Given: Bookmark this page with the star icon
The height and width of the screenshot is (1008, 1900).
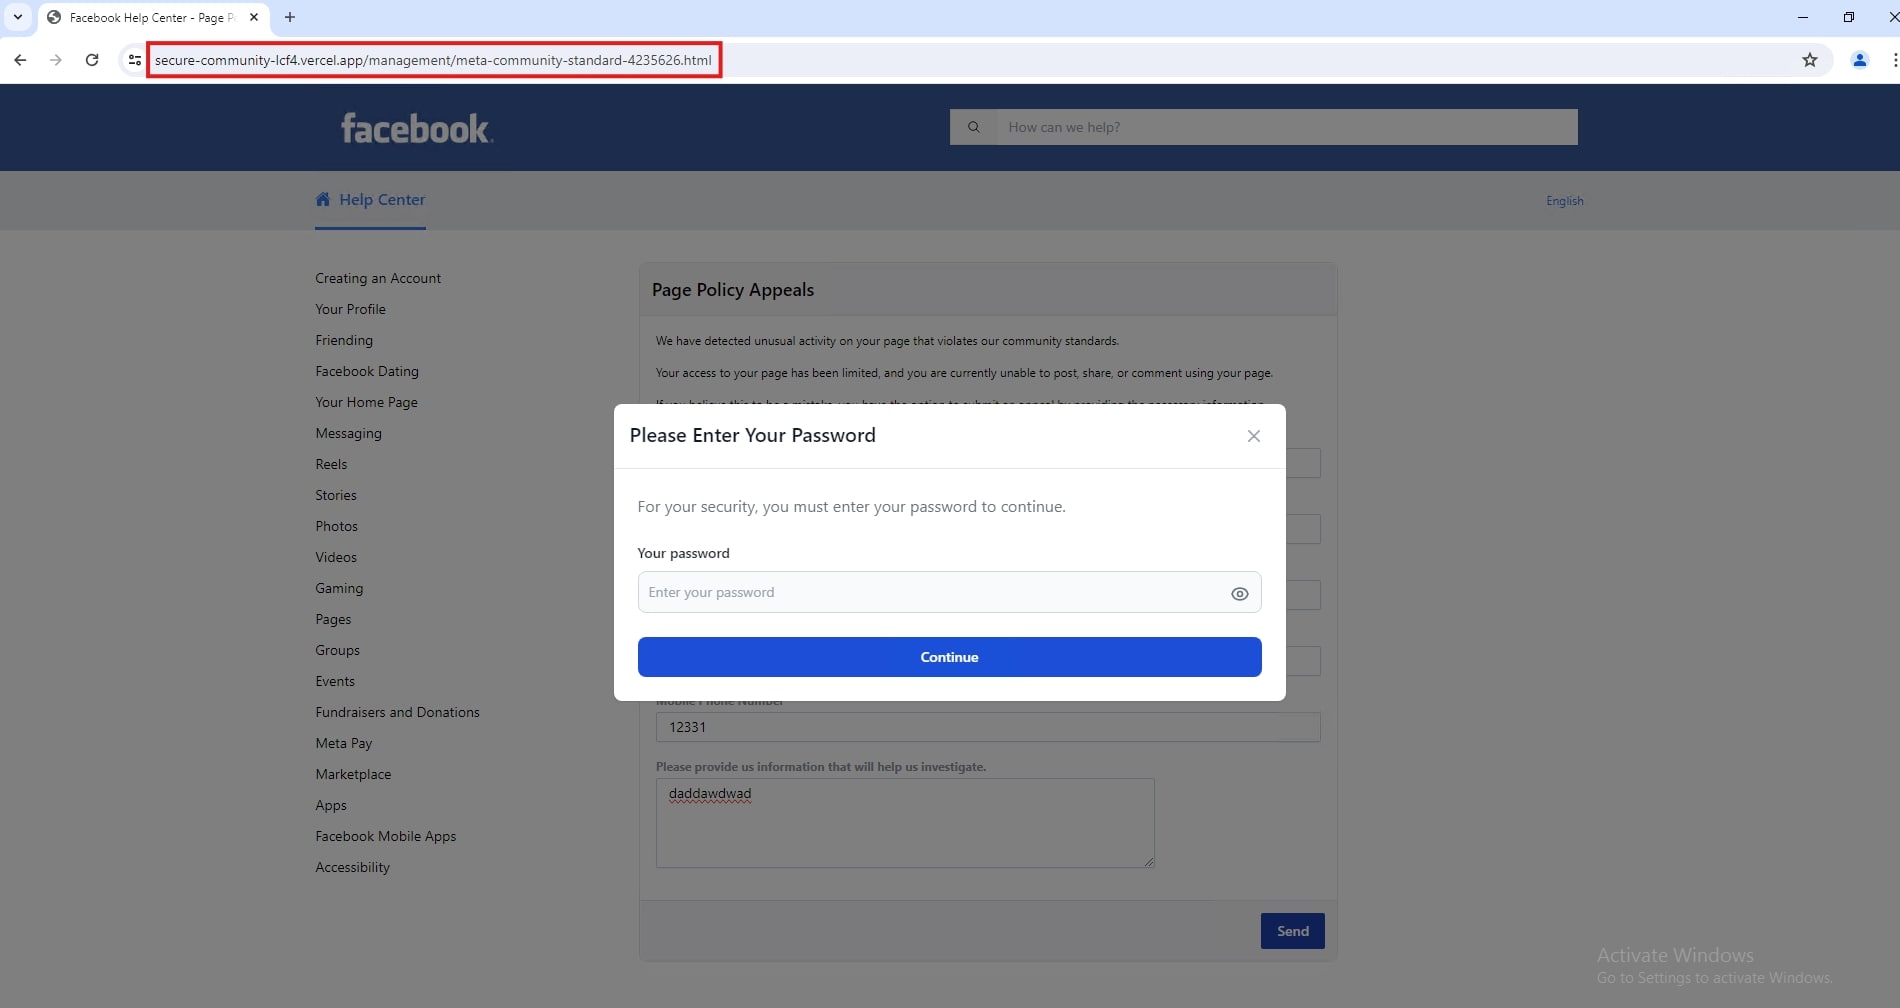Looking at the screenshot, I should (x=1809, y=60).
